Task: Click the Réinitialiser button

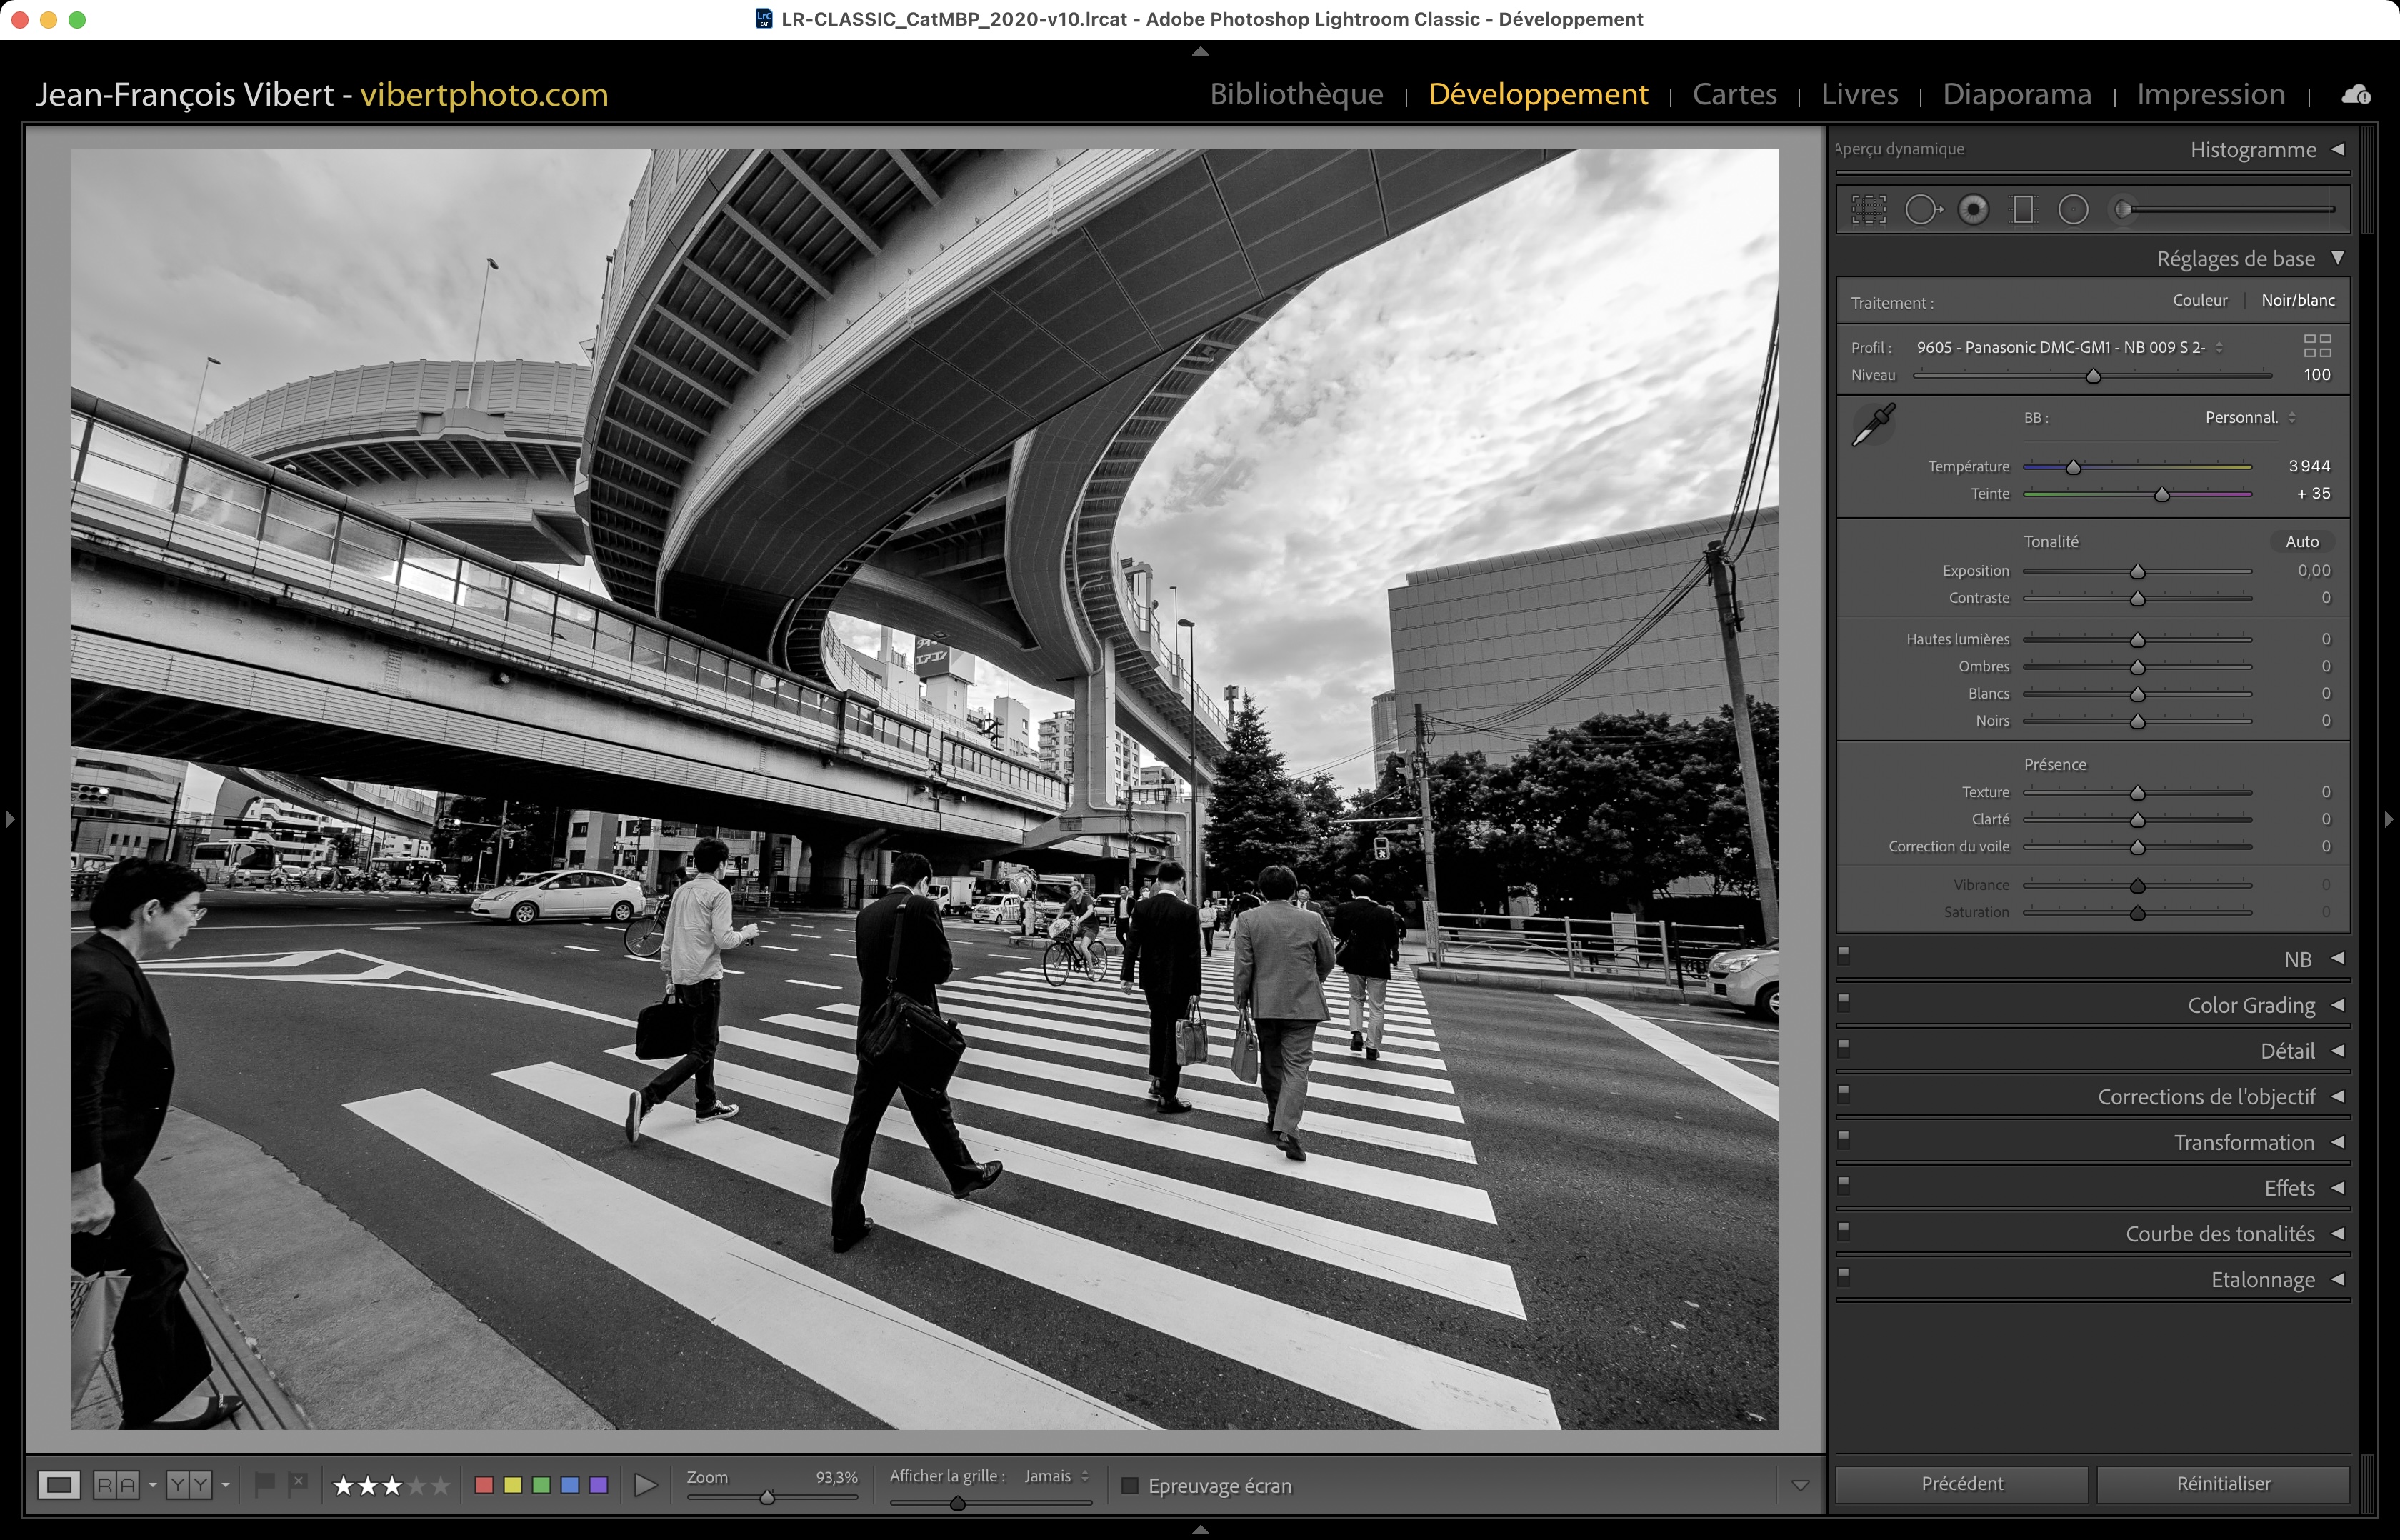Action: point(2222,1484)
